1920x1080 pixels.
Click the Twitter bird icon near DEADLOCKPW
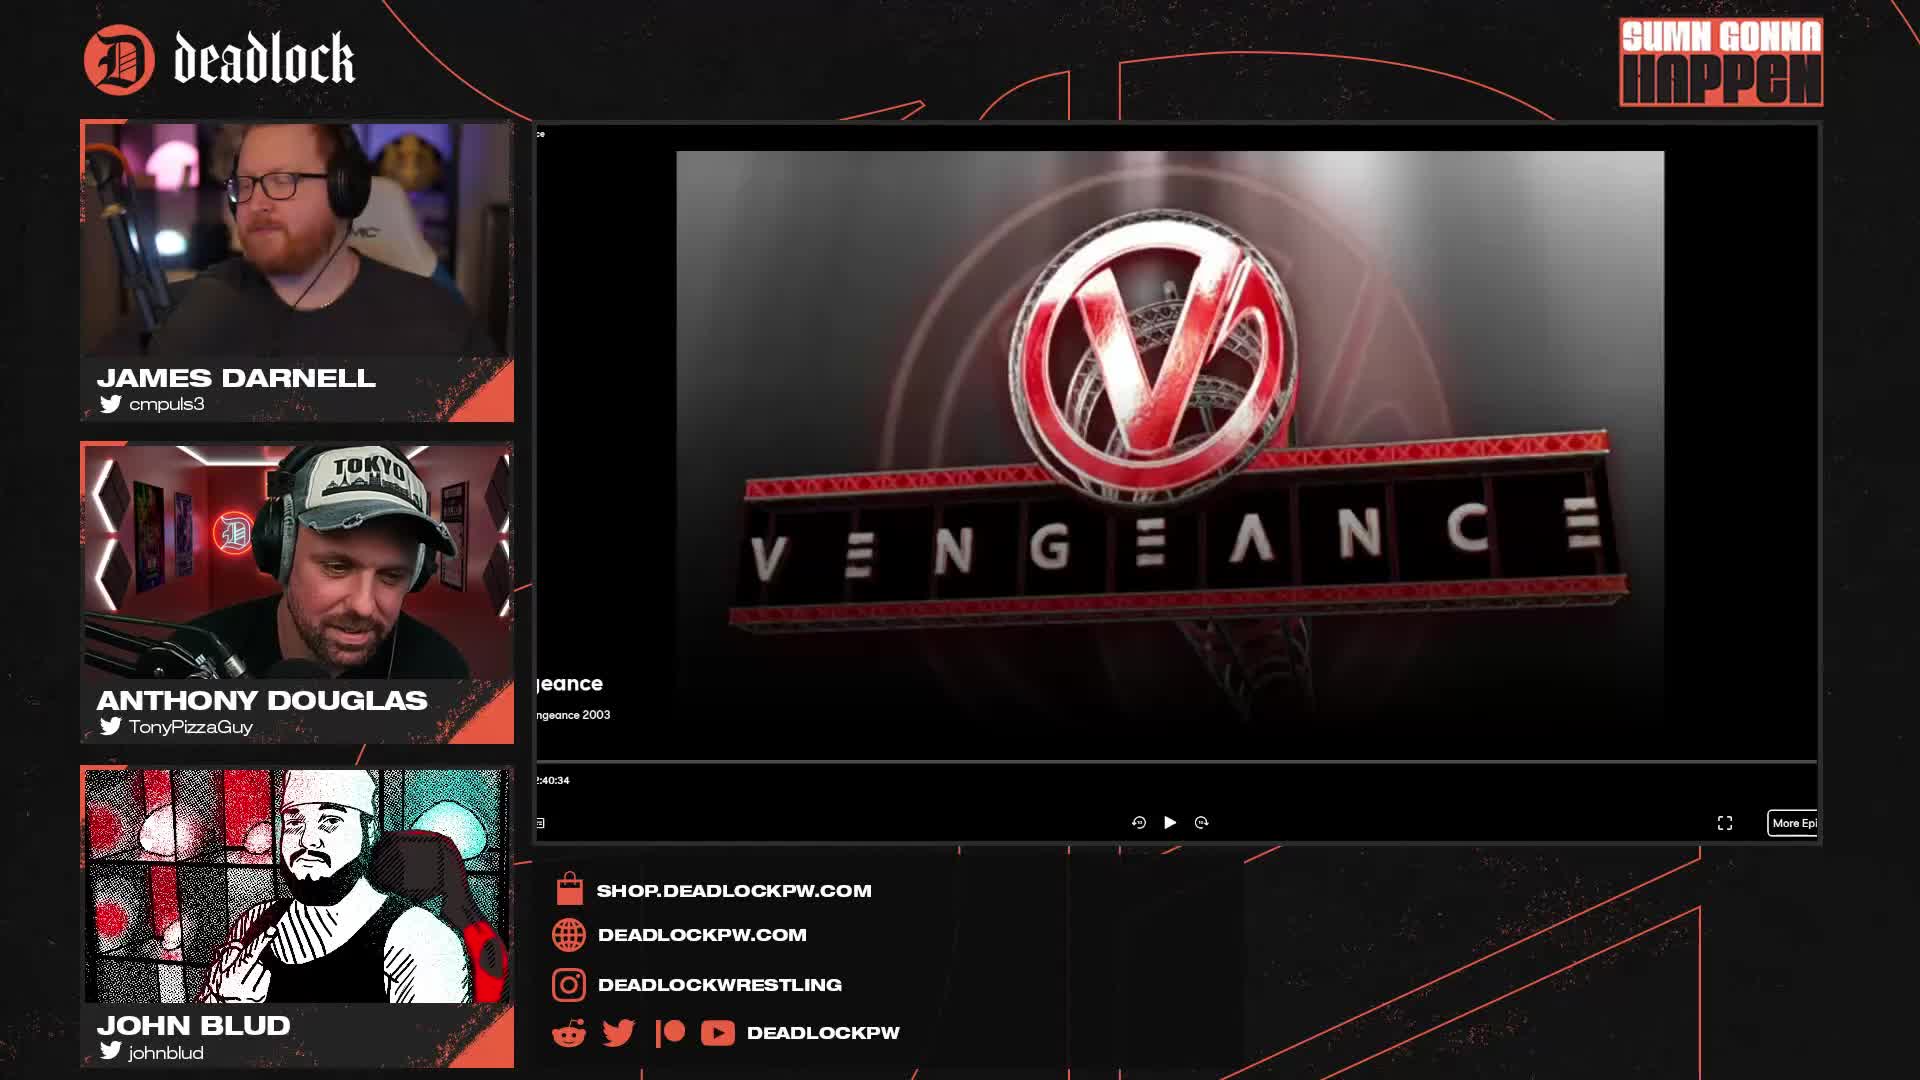619,1033
